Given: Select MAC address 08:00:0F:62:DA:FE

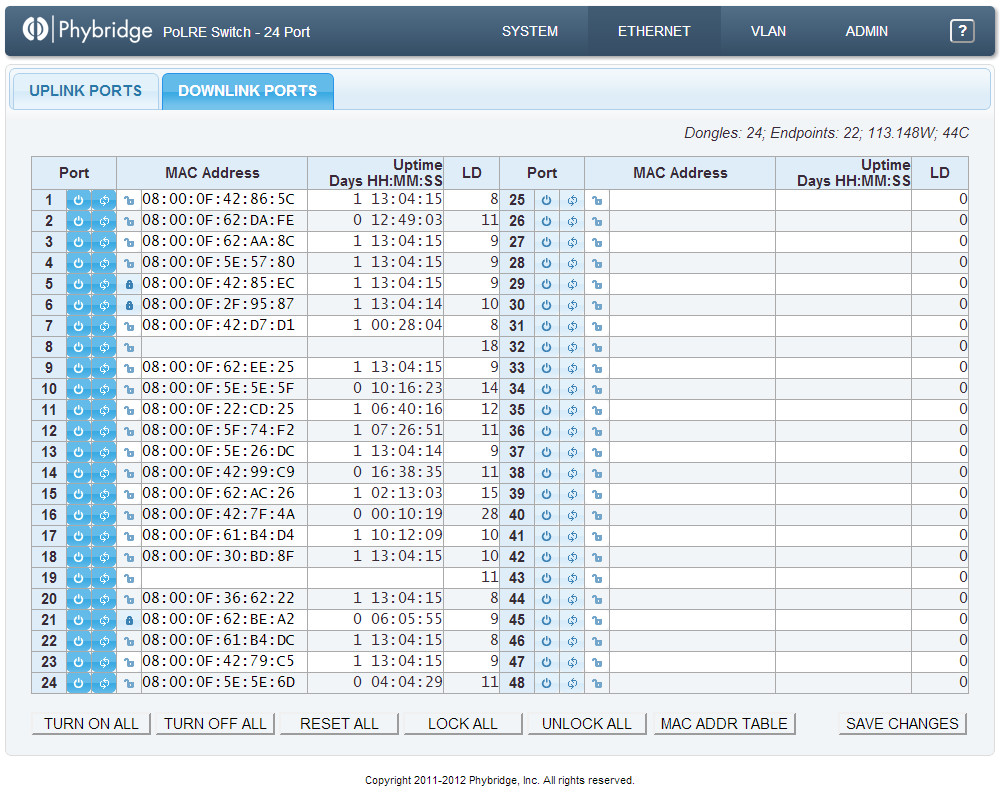Looking at the screenshot, I should pyautogui.click(x=218, y=220).
